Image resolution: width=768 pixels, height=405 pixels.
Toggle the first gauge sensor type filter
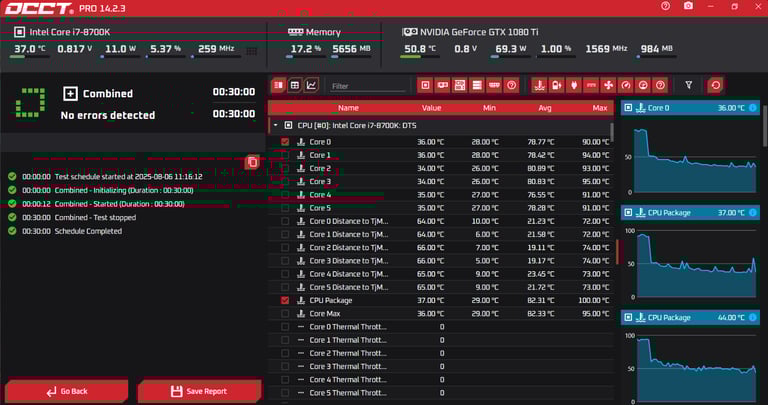625,85
